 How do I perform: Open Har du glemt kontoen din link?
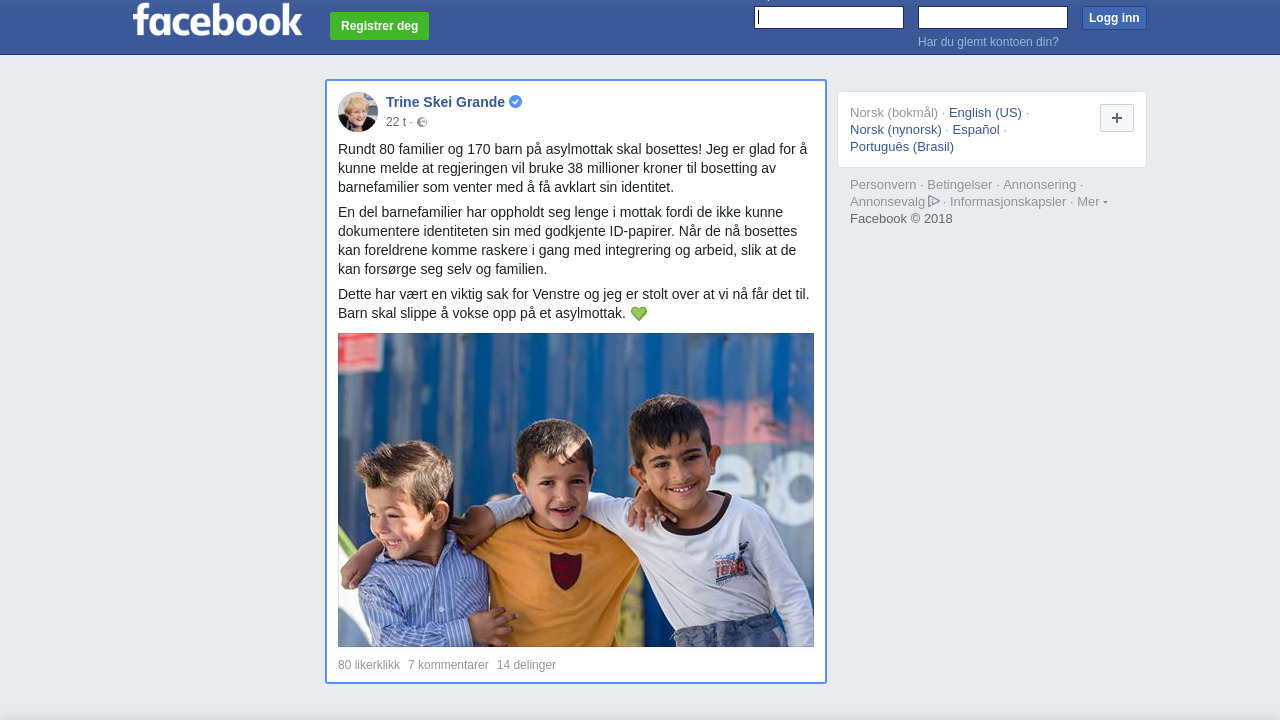pos(988,42)
